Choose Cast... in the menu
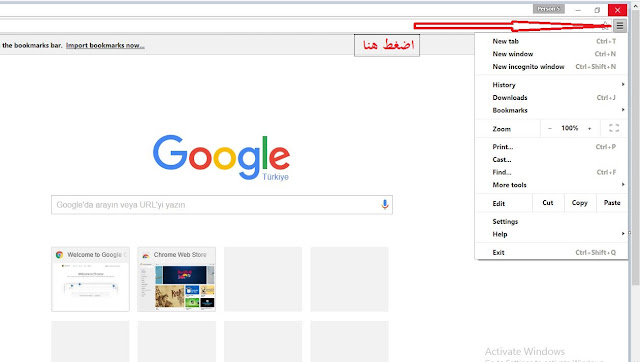640x362 pixels. pyautogui.click(x=551, y=160)
